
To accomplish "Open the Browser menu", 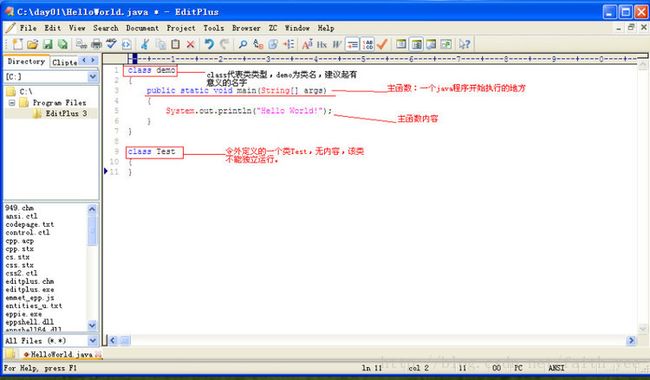I will 246,28.
